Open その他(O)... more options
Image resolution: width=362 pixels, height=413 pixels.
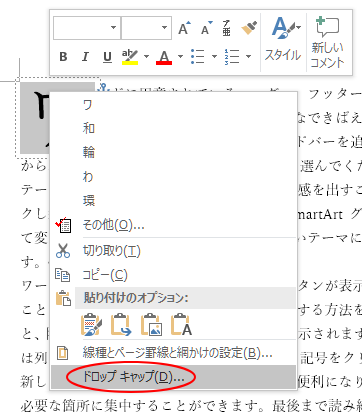coord(173,225)
